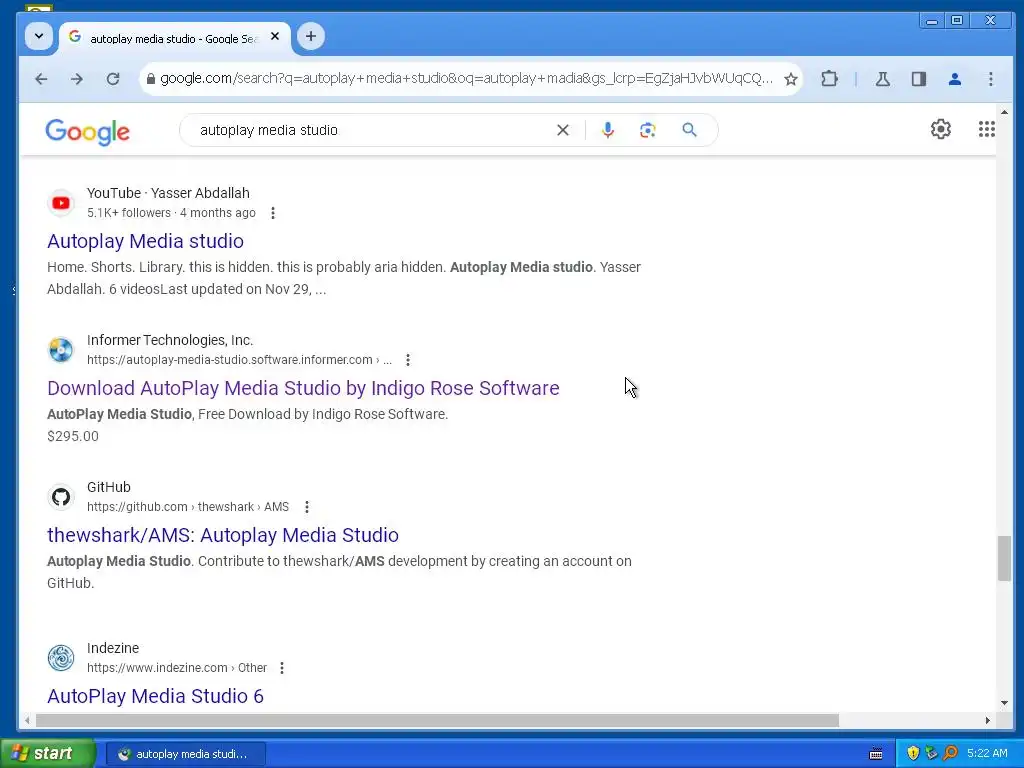Open the Google apps grid
Viewport: 1024px width, 768px height.
987,129
